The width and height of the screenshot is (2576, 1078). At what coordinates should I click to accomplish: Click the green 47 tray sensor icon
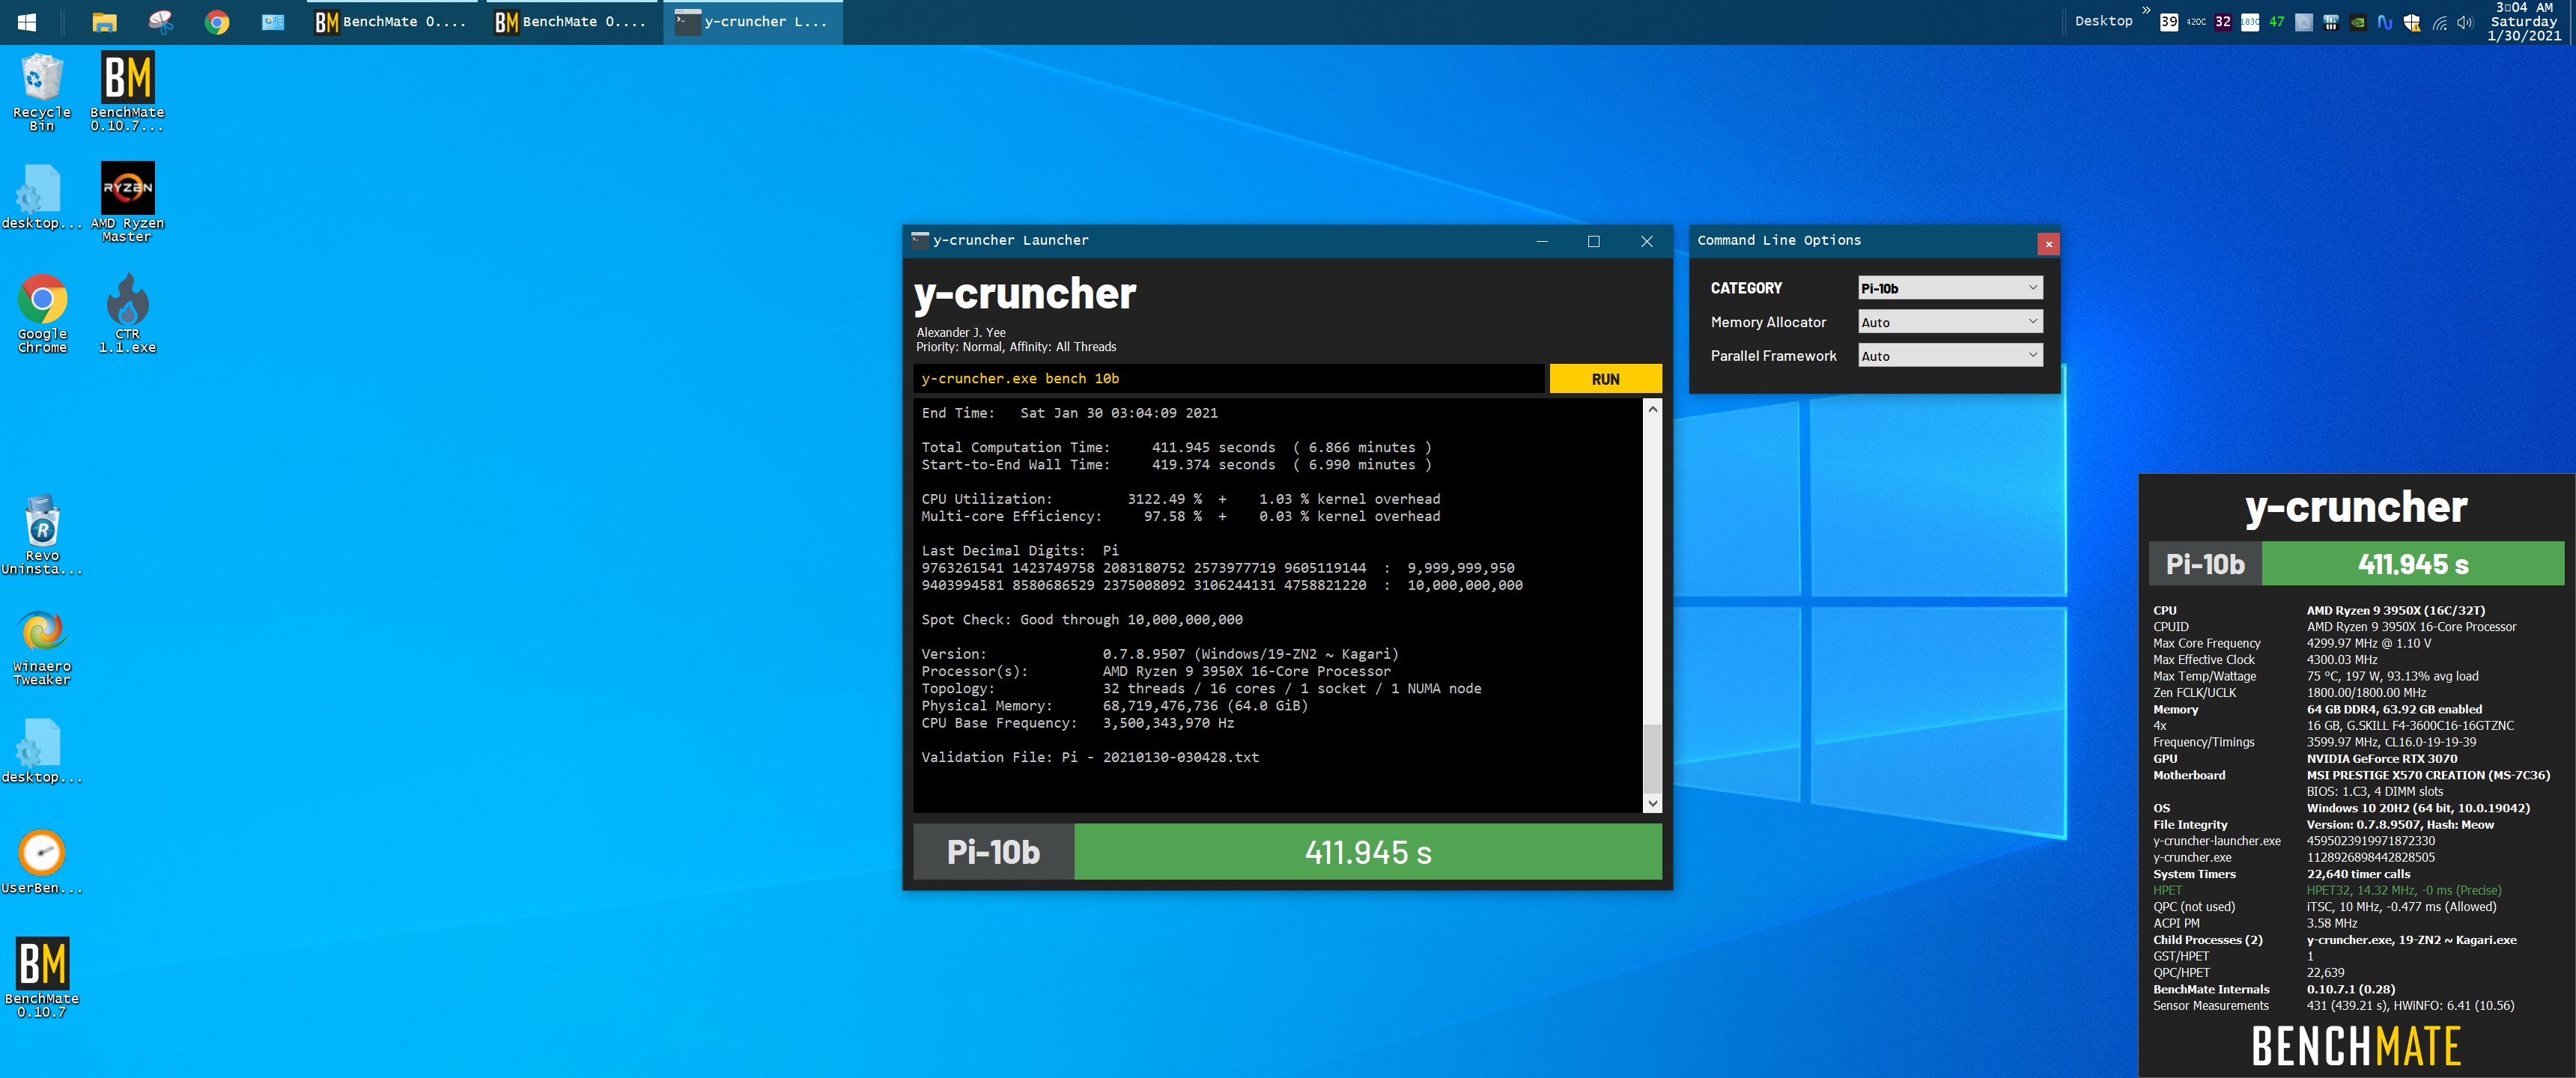(2276, 22)
